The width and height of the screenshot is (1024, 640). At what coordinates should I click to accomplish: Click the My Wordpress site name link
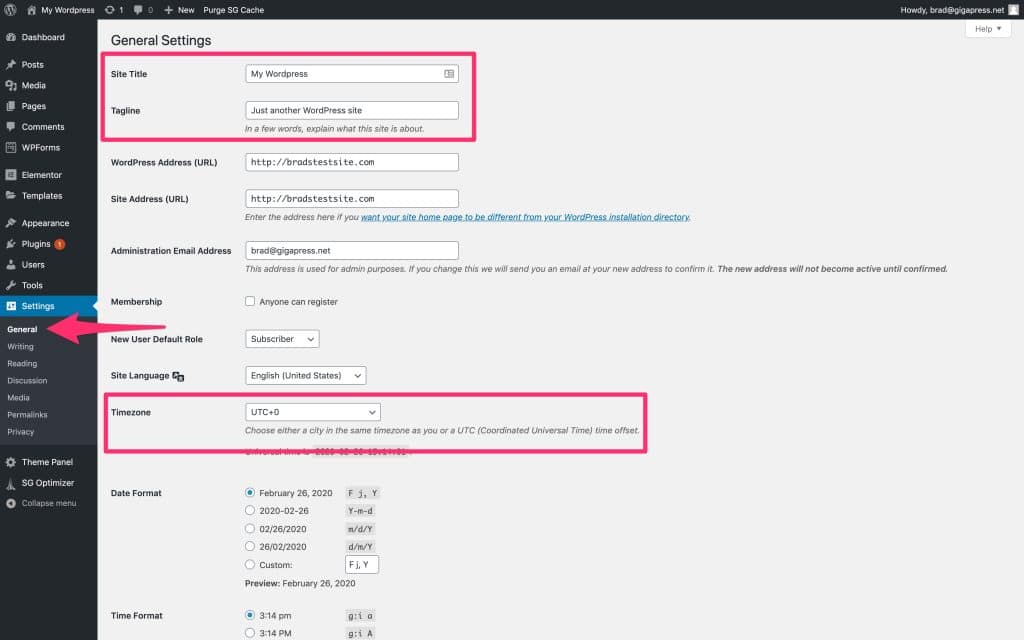(68, 10)
